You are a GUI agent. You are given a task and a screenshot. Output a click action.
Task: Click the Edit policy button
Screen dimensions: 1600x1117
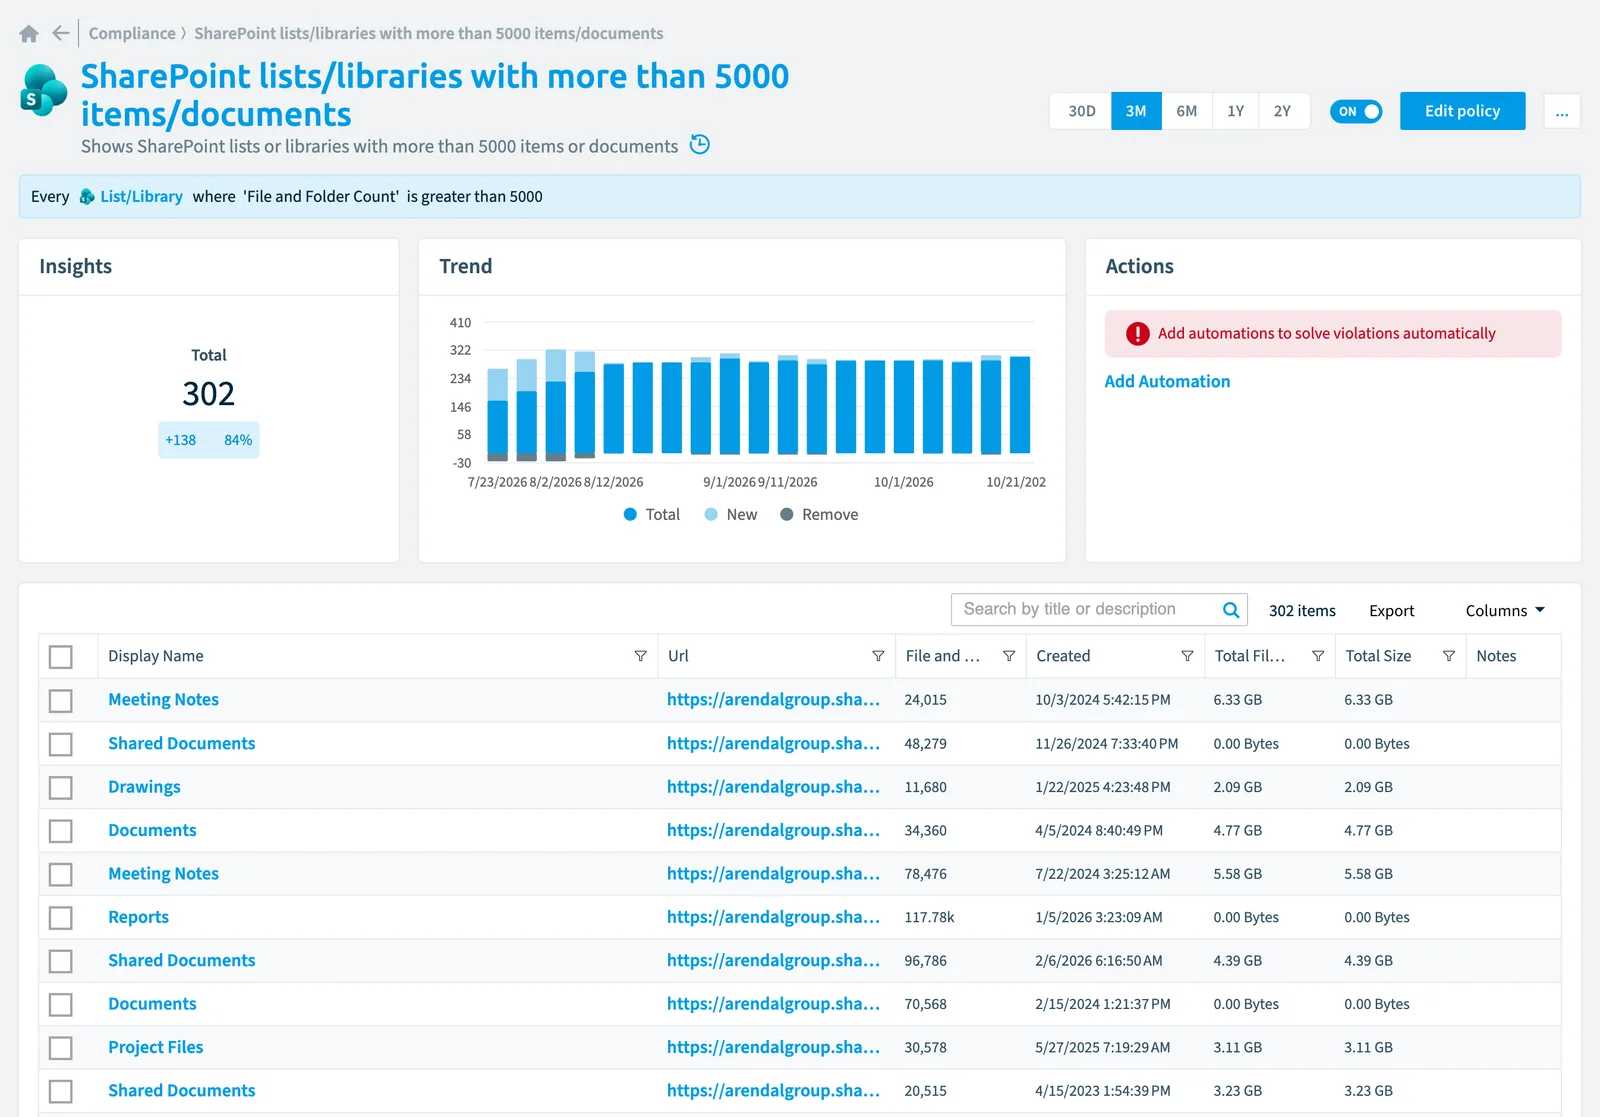[1462, 111]
